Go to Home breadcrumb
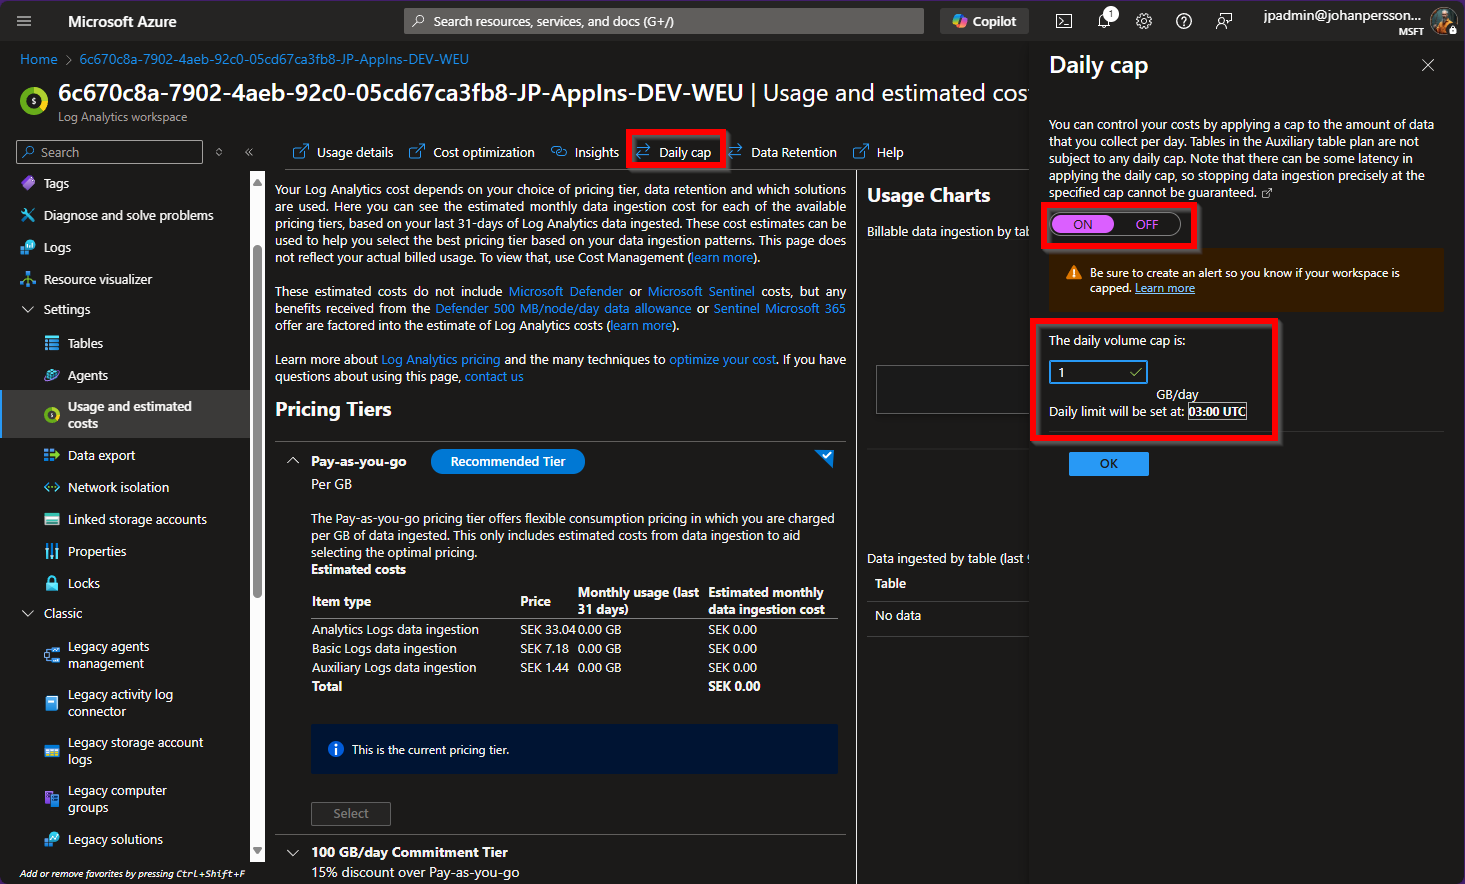The height and width of the screenshot is (884, 1465). pyautogui.click(x=39, y=60)
